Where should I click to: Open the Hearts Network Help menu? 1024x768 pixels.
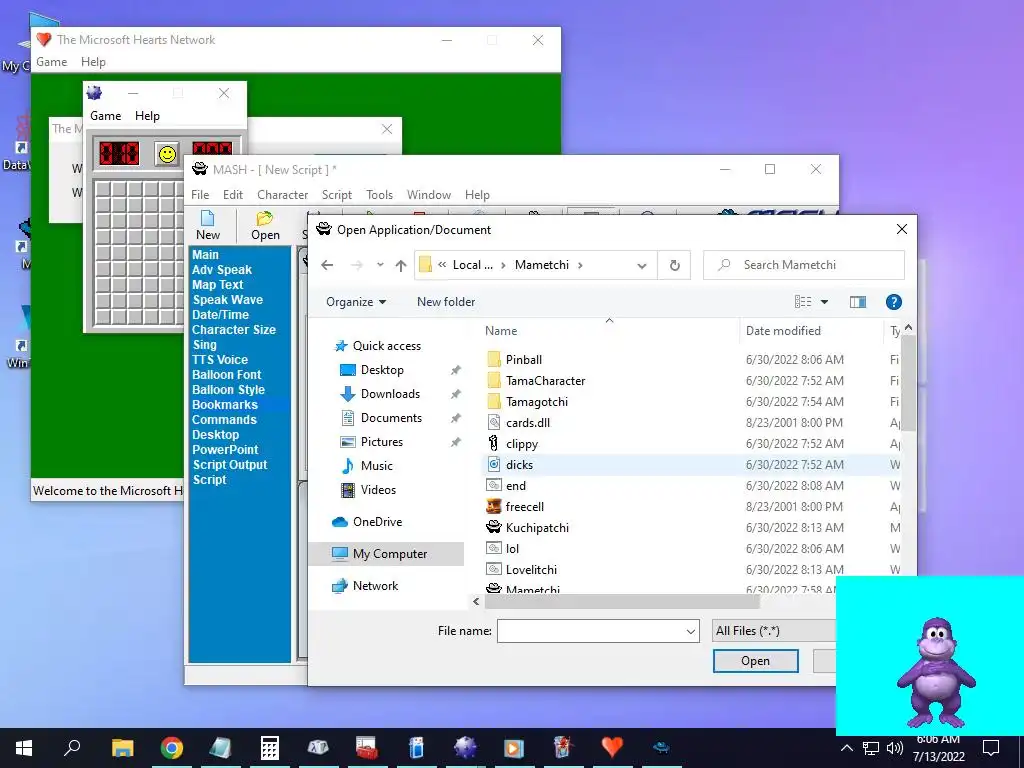[x=93, y=62]
